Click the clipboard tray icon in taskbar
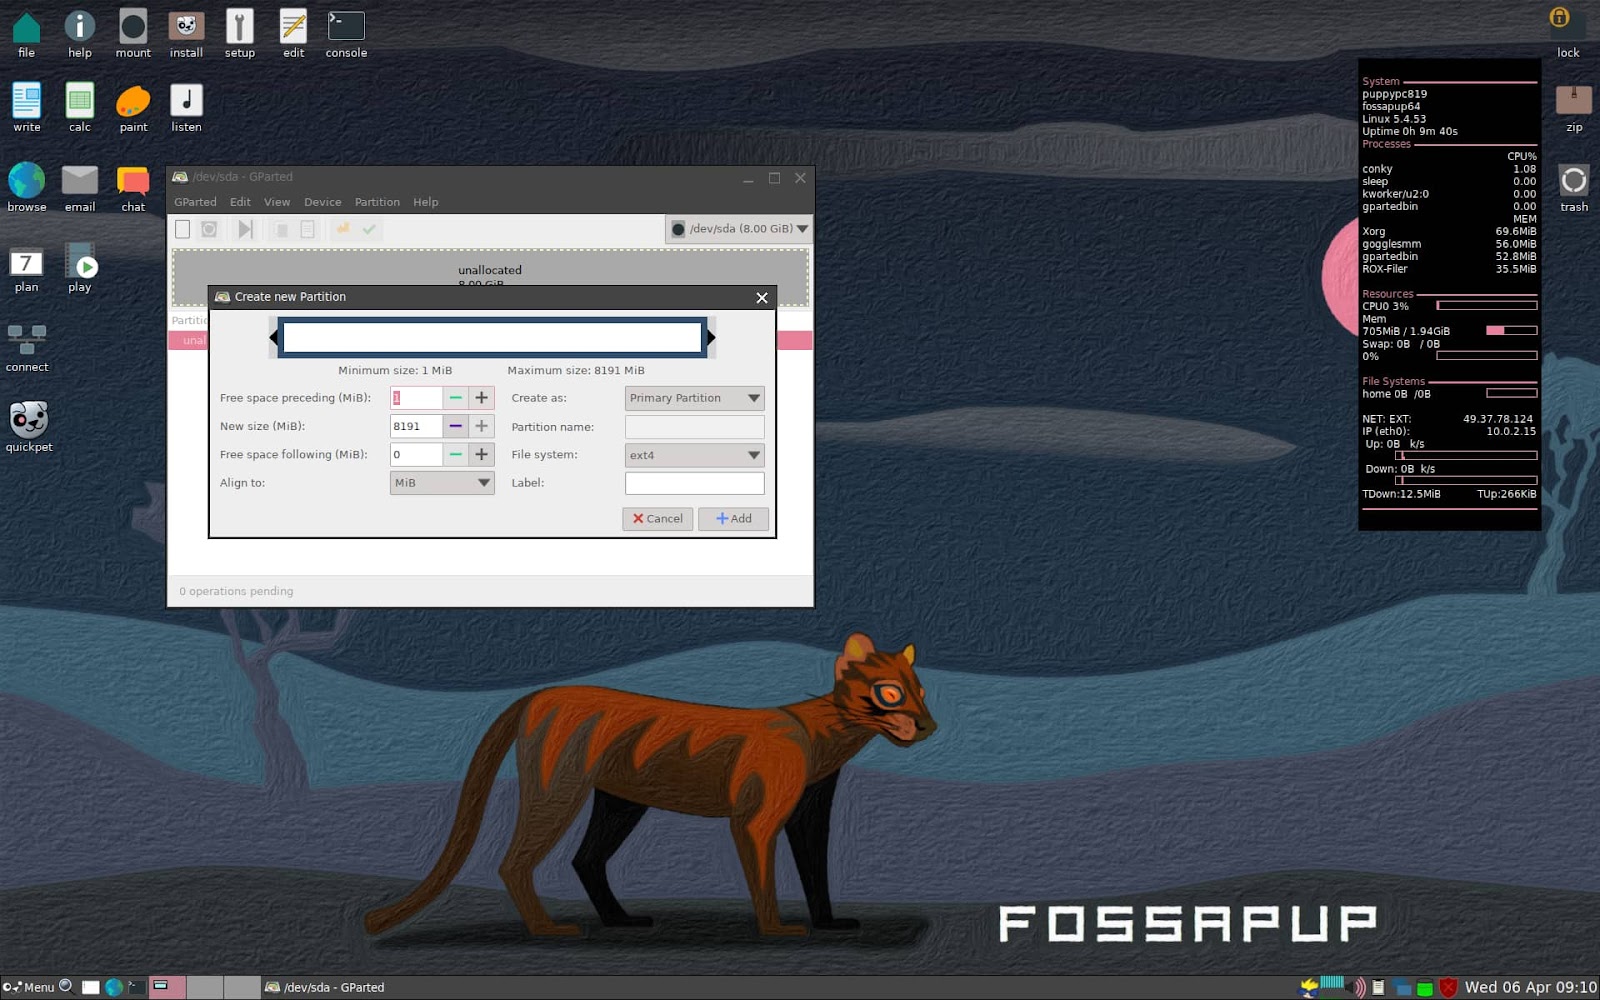1600x1000 pixels. (x=1378, y=987)
